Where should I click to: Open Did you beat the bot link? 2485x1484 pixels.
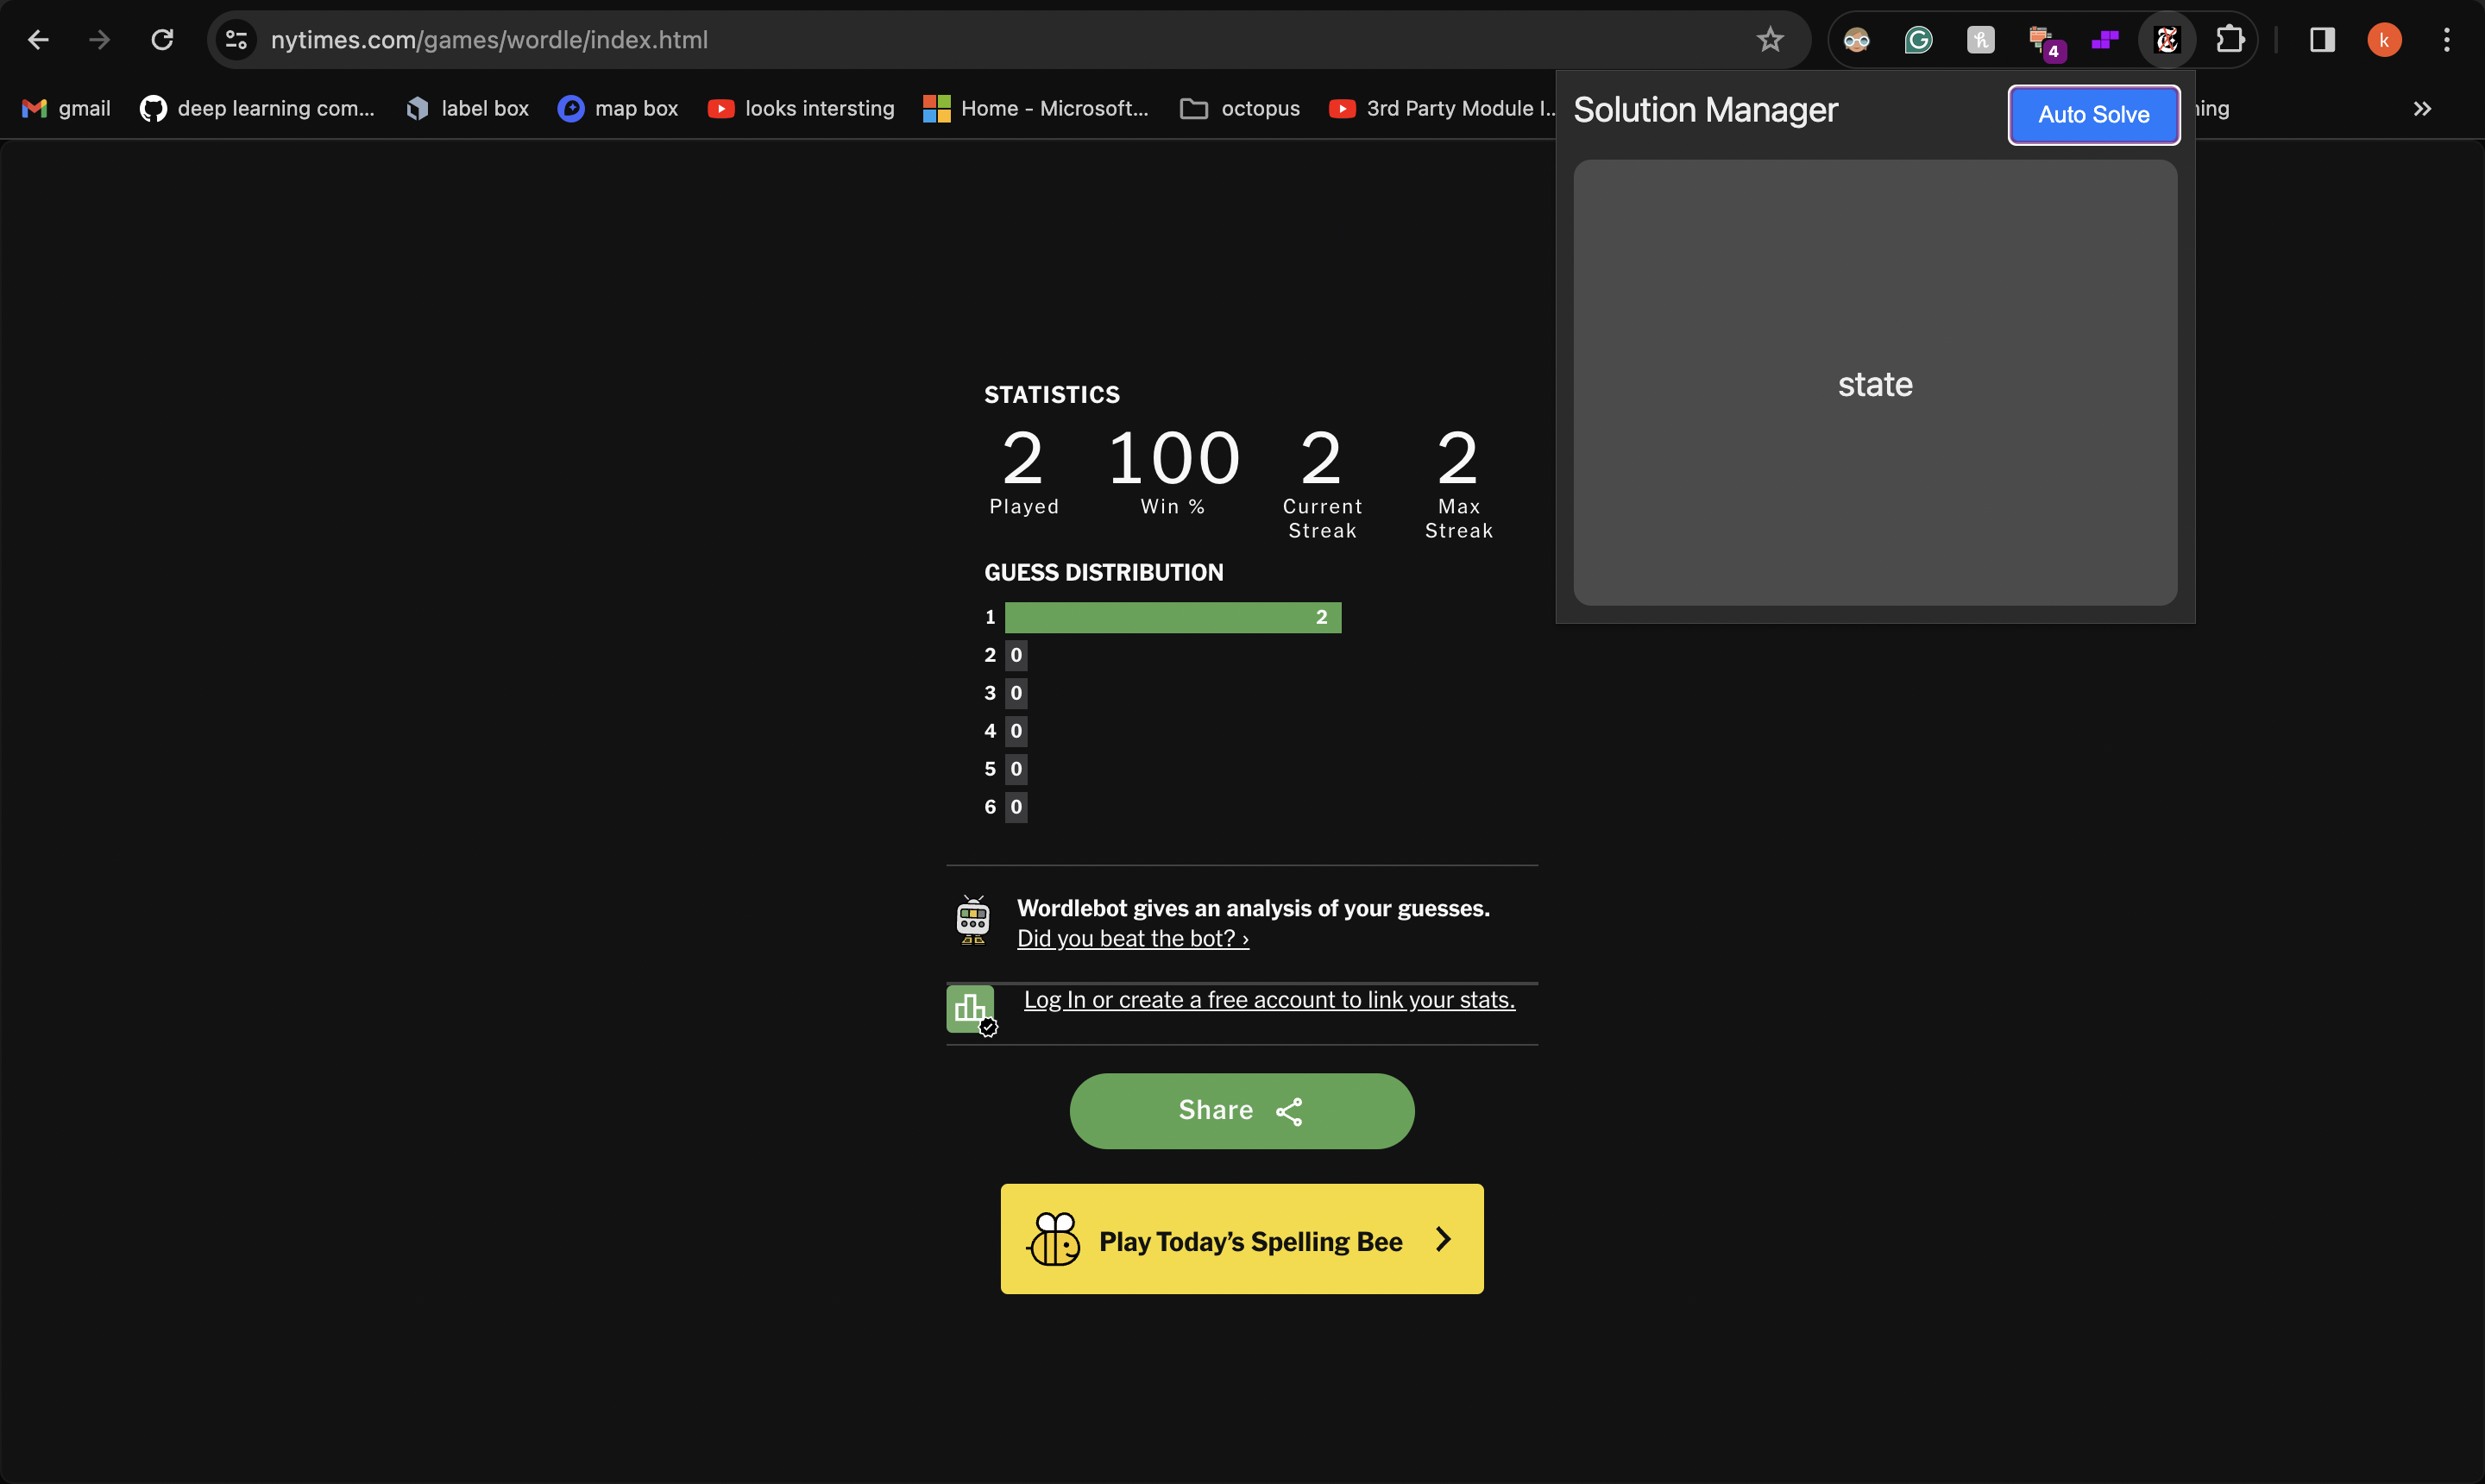coord(1132,939)
